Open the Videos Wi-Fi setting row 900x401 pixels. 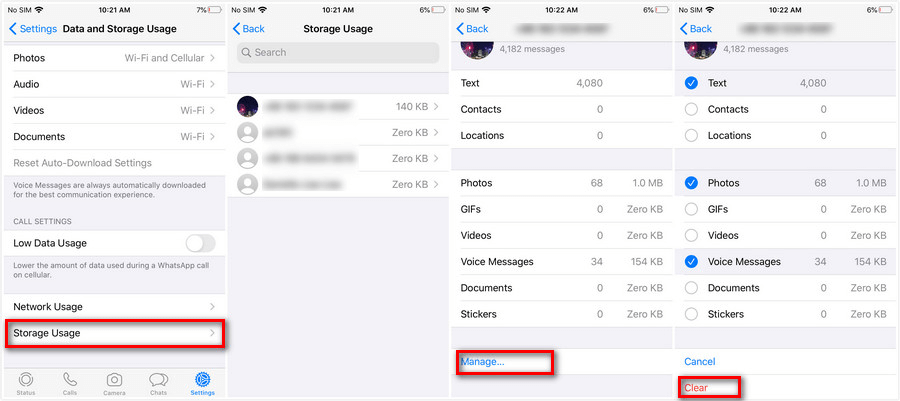pyautogui.click(x=114, y=111)
